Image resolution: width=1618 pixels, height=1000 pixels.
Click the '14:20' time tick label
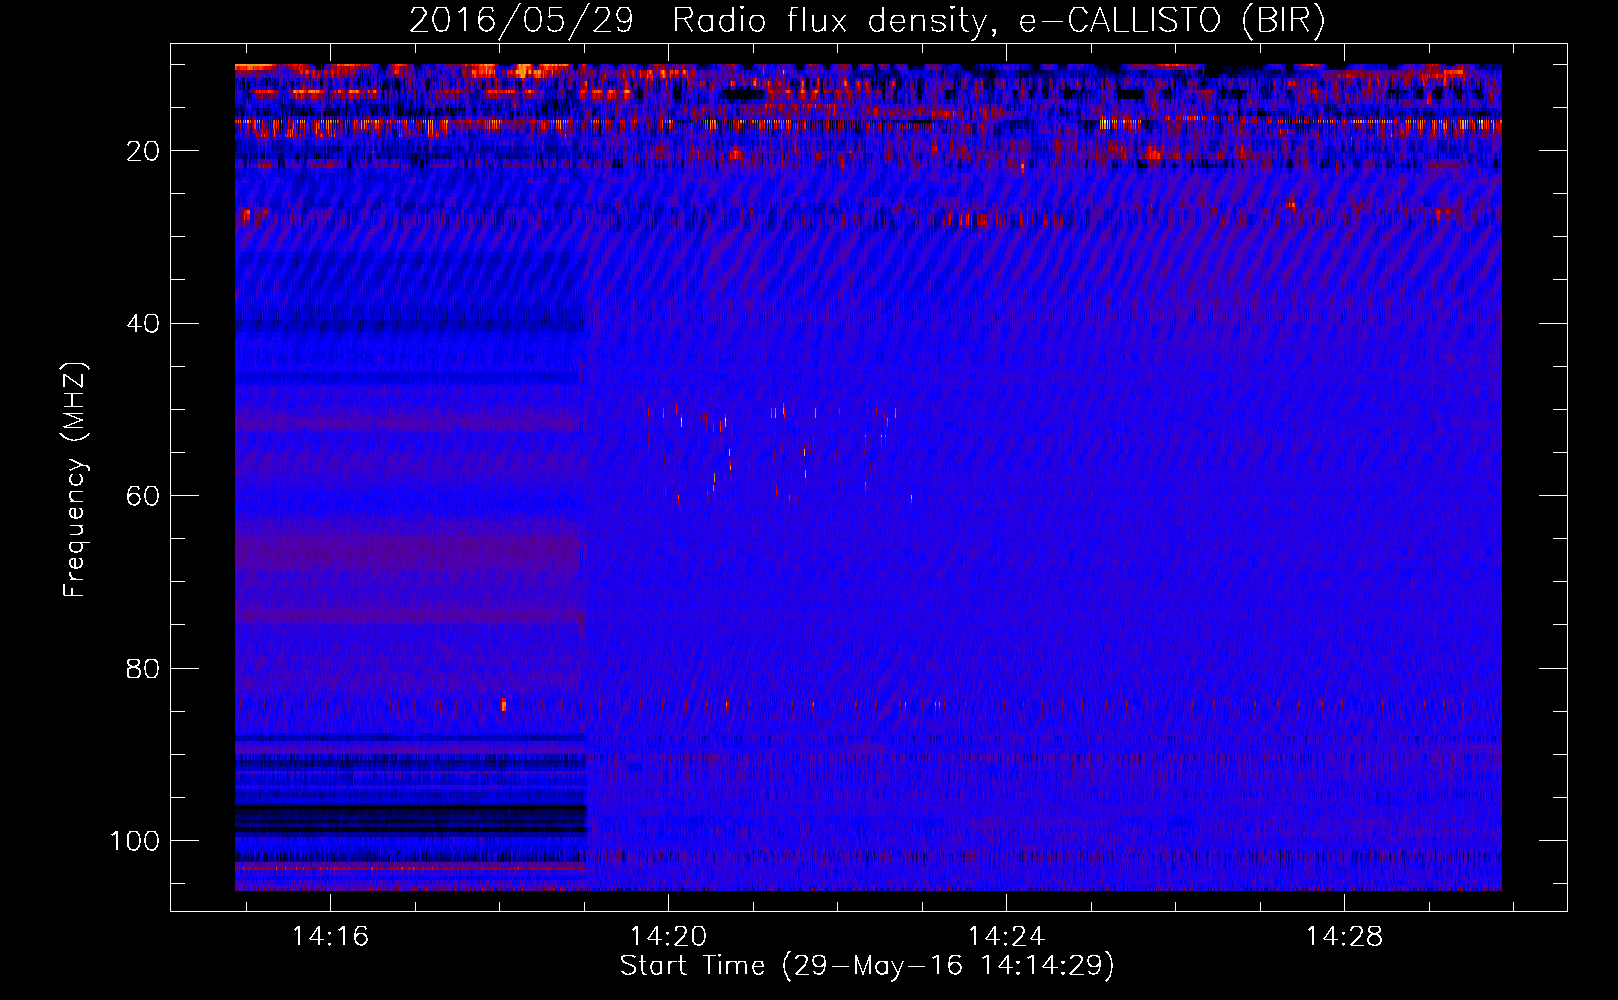(x=668, y=937)
